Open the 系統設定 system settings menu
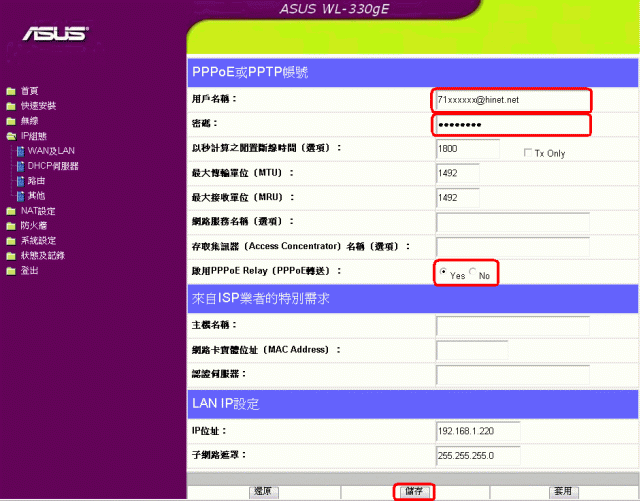The image size is (640, 501). point(38,240)
